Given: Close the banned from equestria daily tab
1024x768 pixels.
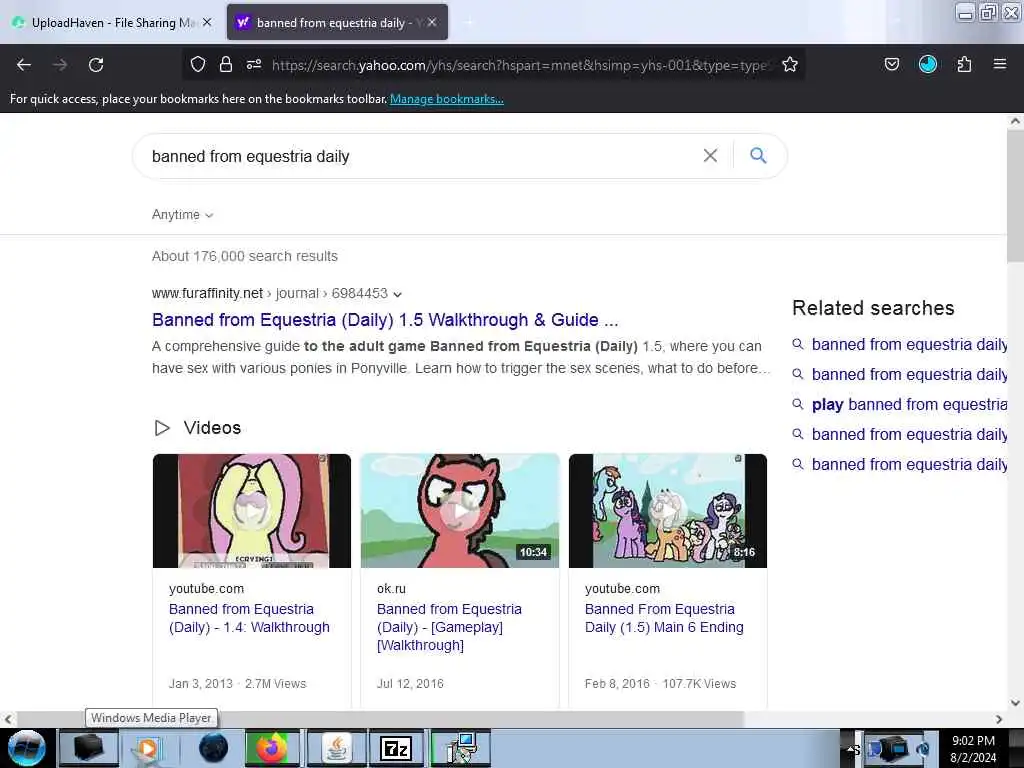Looking at the screenshot, I should (432, 22).
